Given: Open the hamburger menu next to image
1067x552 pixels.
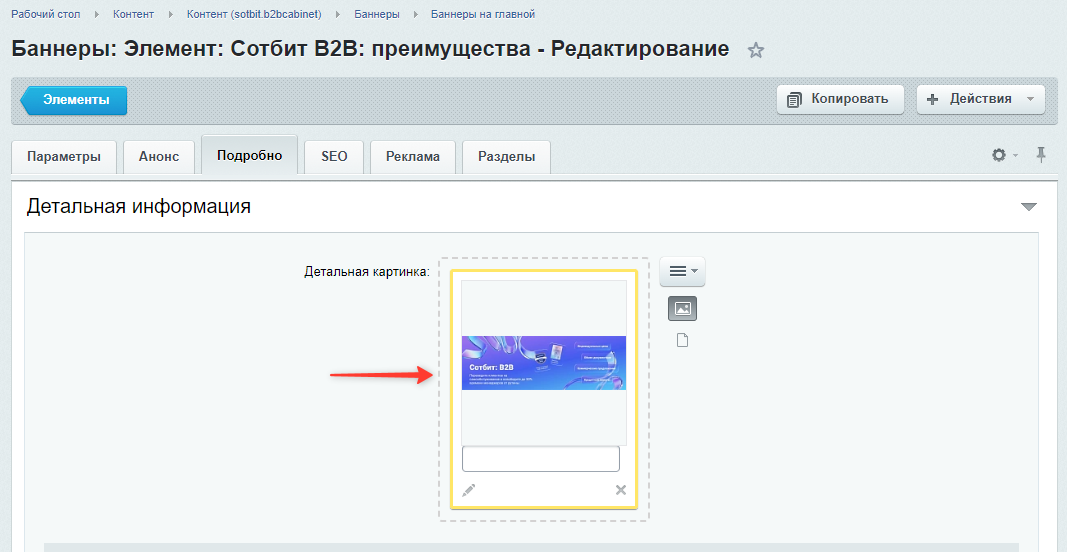Looking at the screenshot, I should pos(683,272).
